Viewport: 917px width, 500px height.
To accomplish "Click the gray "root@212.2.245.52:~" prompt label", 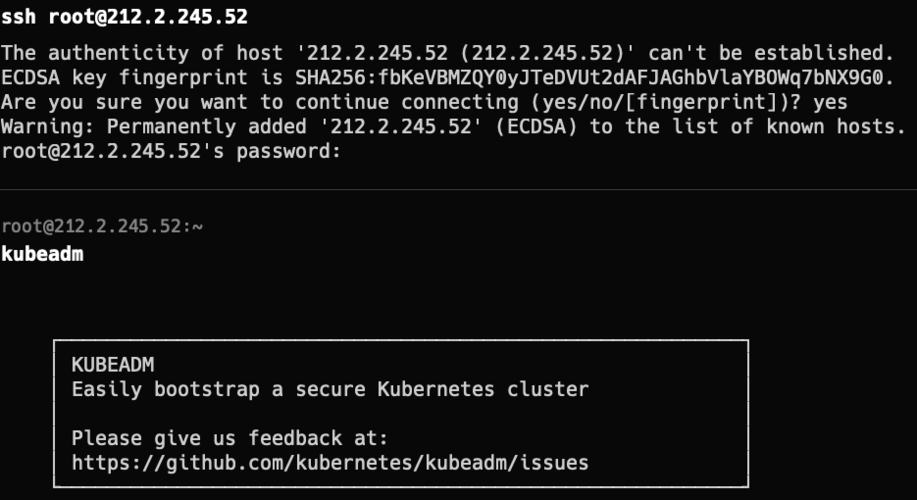I will 102,227.
